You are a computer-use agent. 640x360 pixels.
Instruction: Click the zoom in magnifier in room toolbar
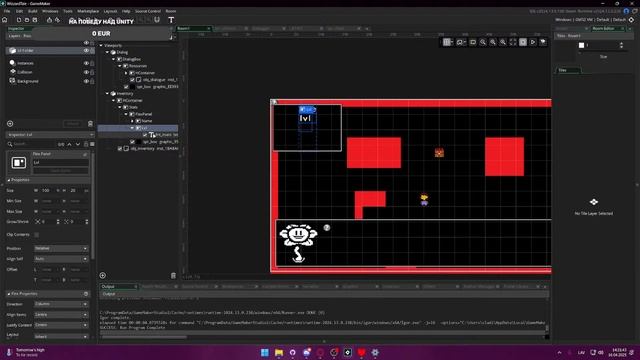point(503,42)
